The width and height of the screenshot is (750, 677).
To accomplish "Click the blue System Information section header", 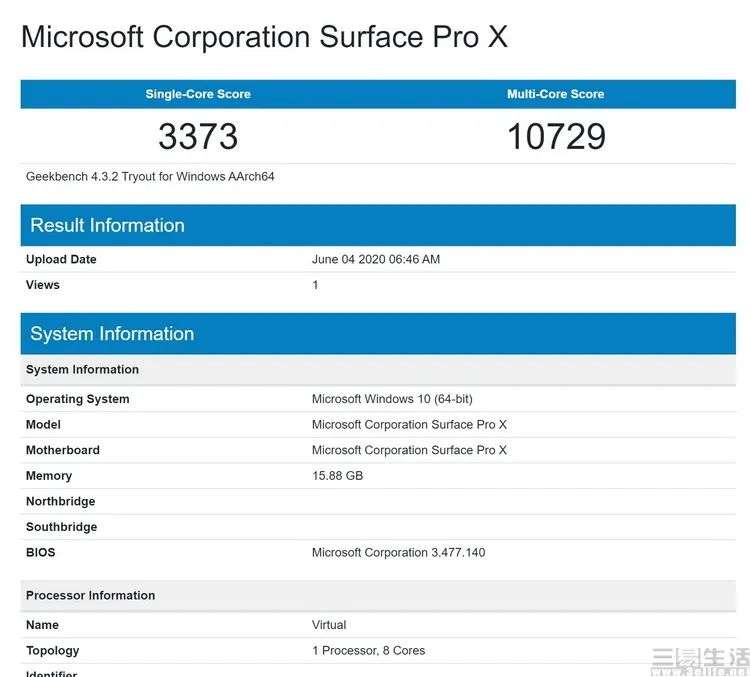I will (112, 334).
